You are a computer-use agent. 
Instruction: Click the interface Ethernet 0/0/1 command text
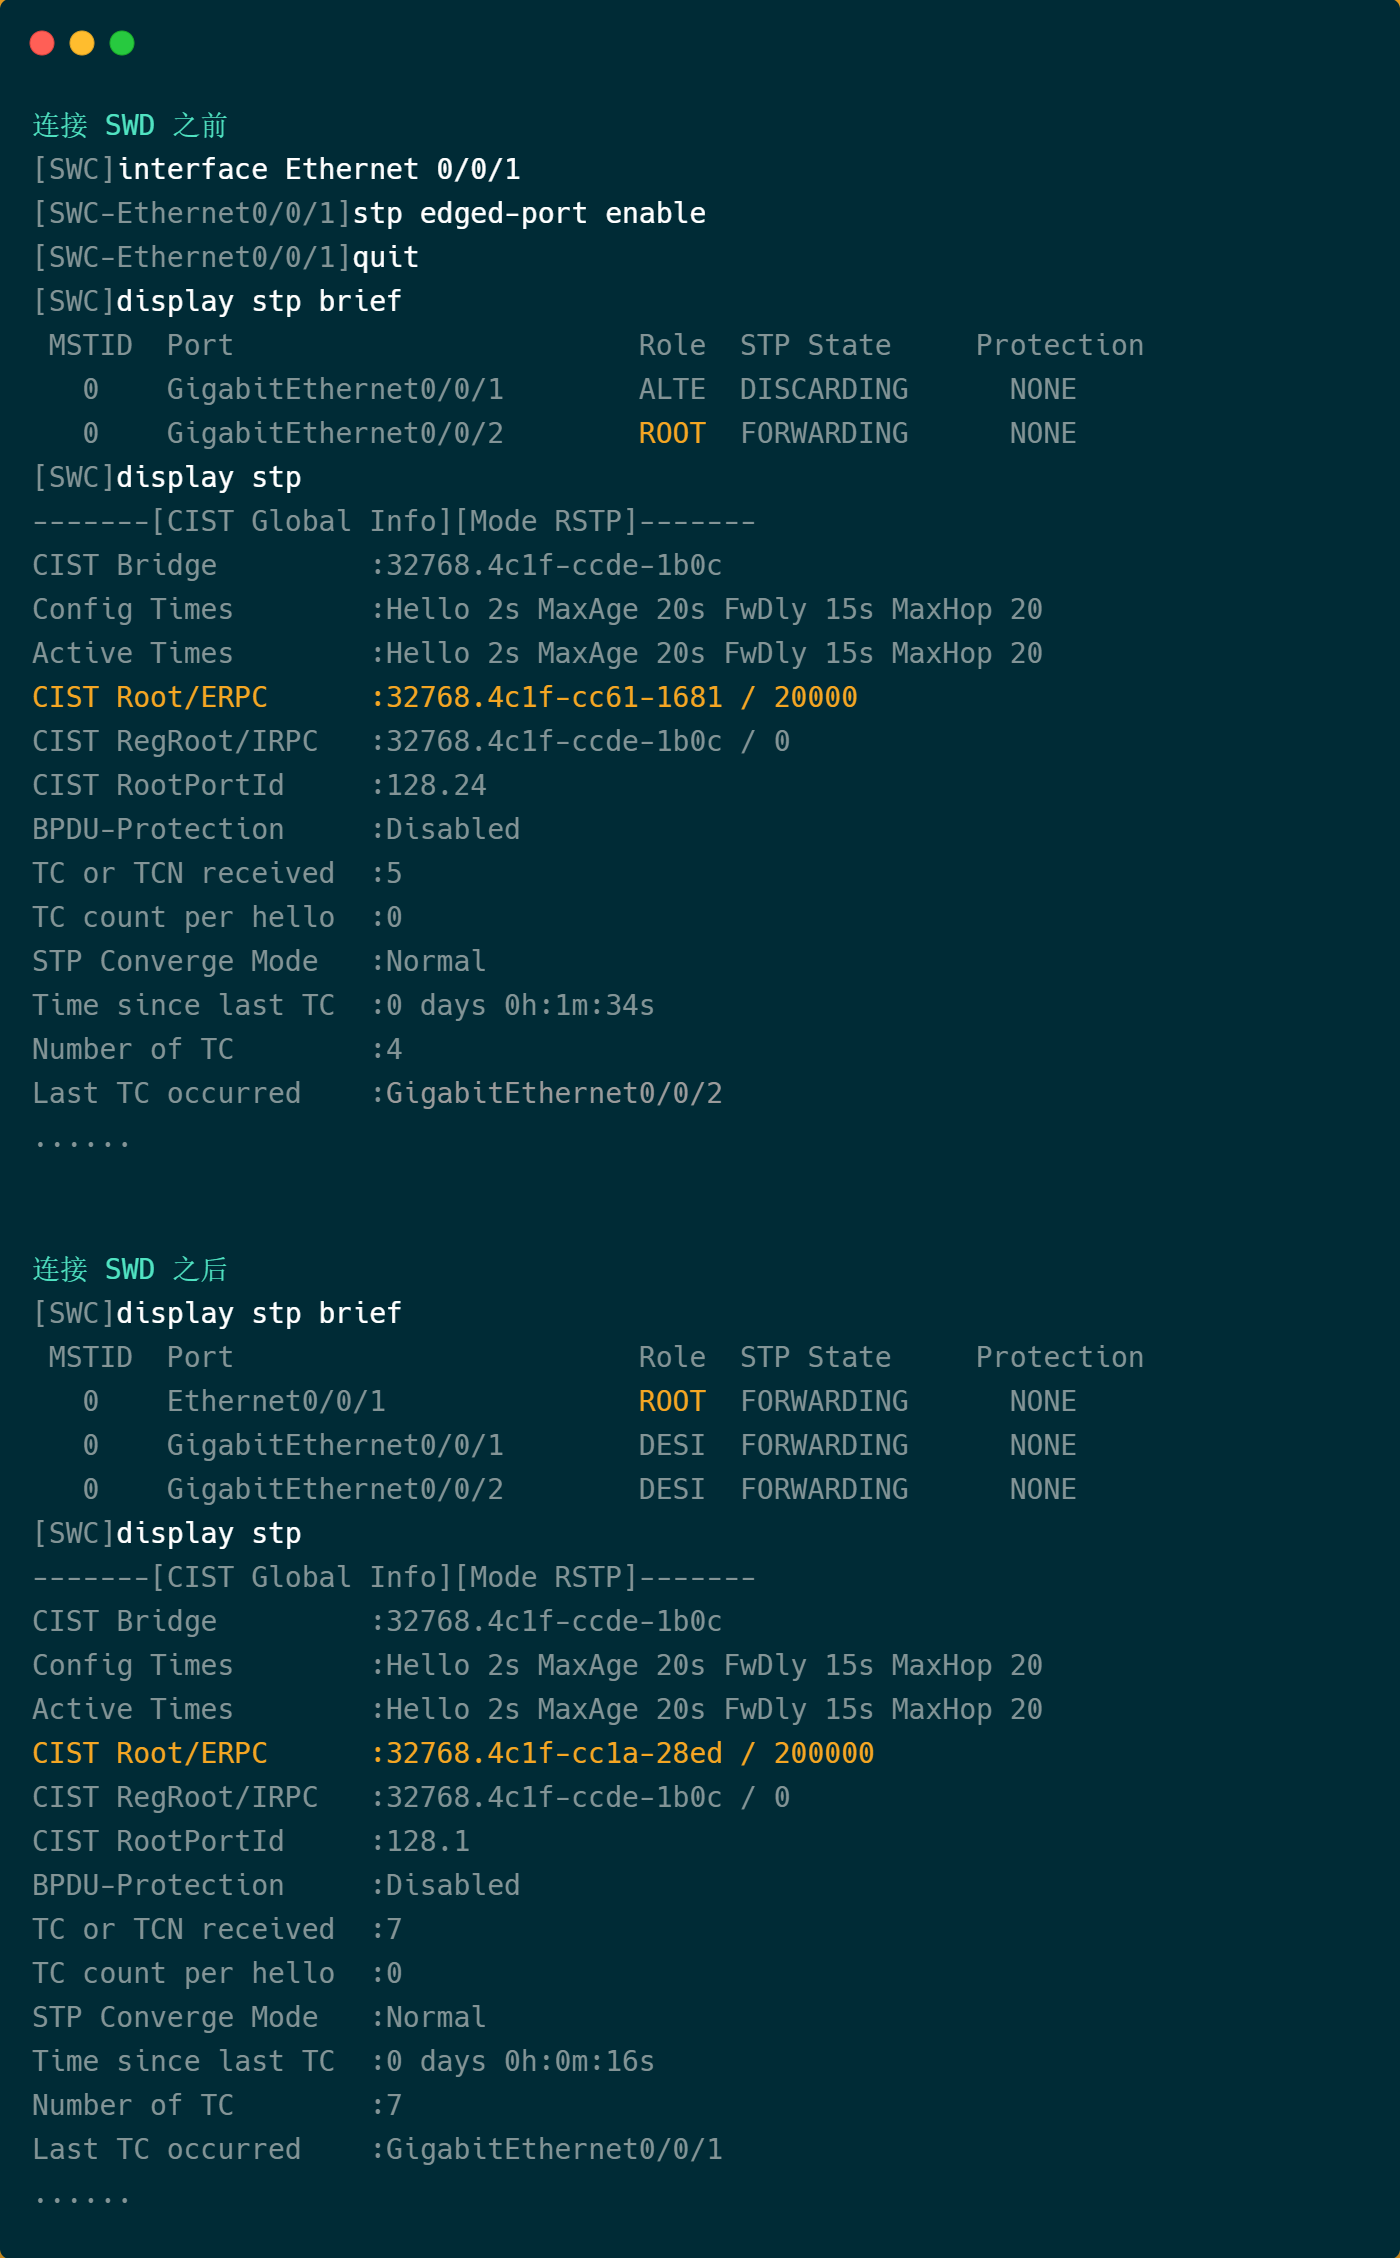pyautogui.click(x=319, y=169)
